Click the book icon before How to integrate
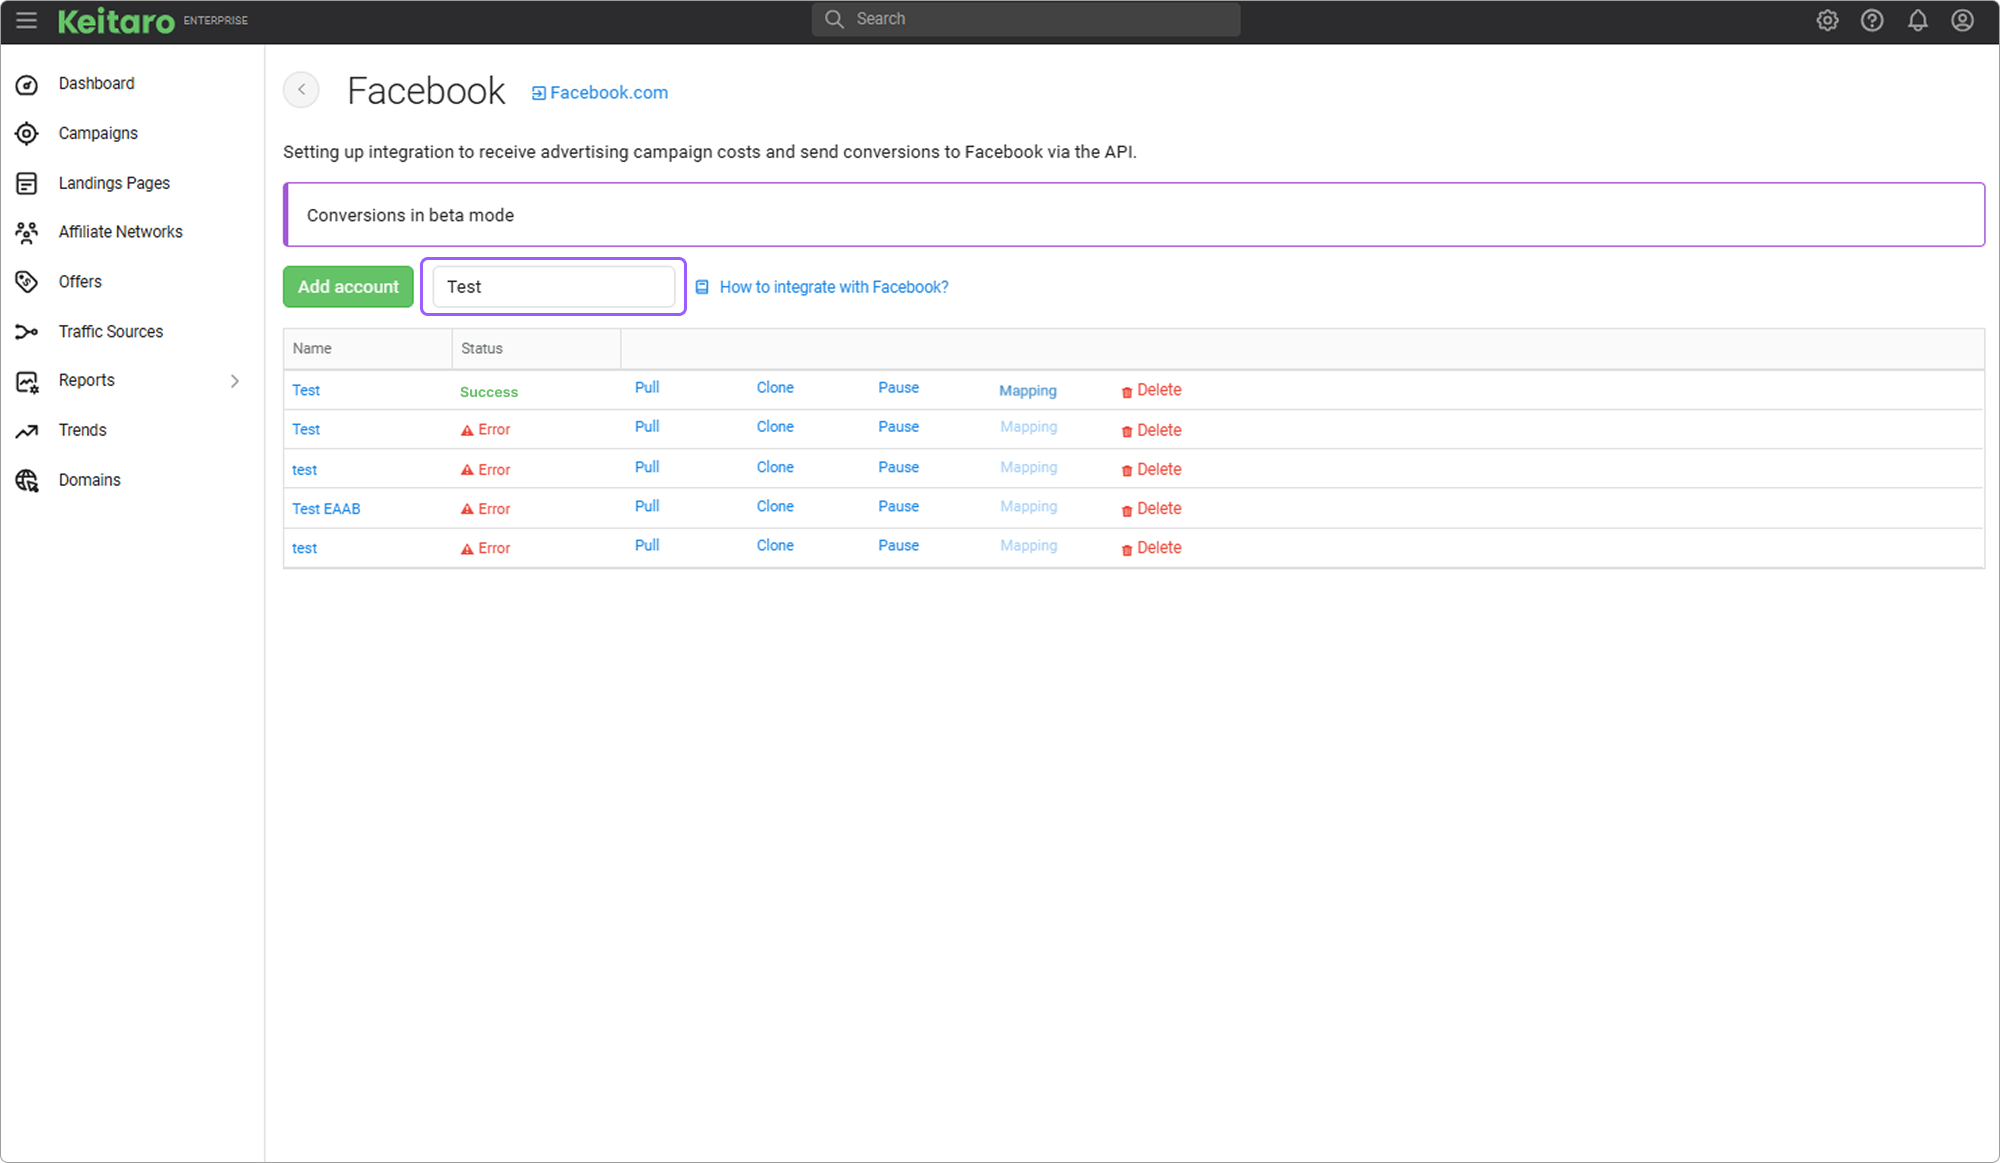2000x1163 pixels. (702, 287)
